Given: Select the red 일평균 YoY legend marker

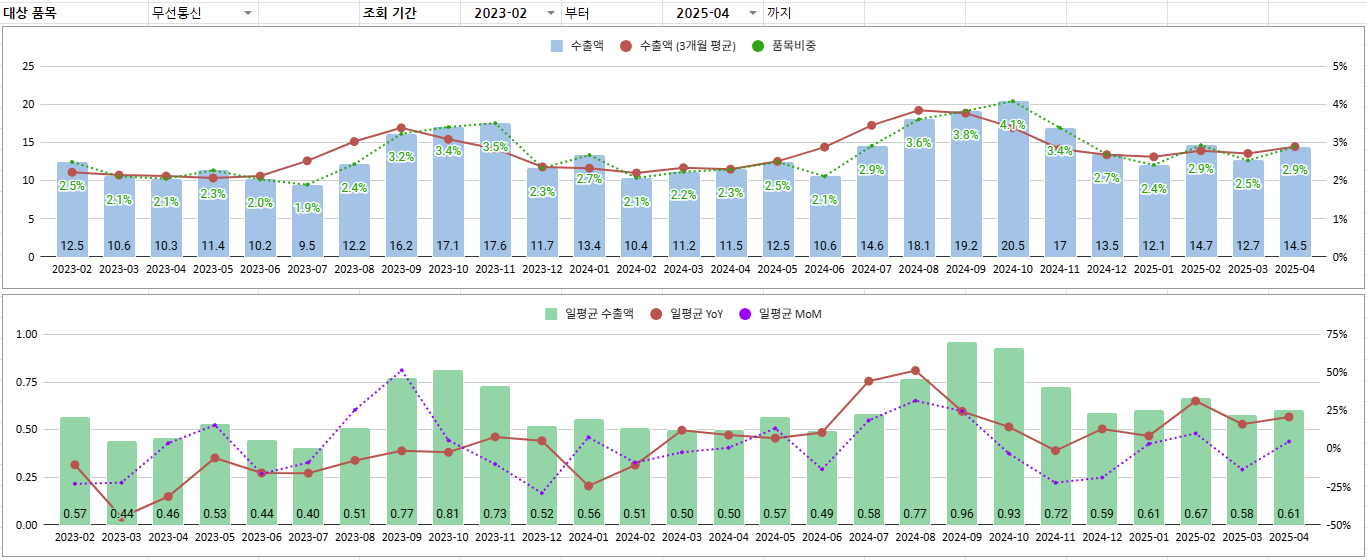Looking at the screenshot, I should coord(656,314).
